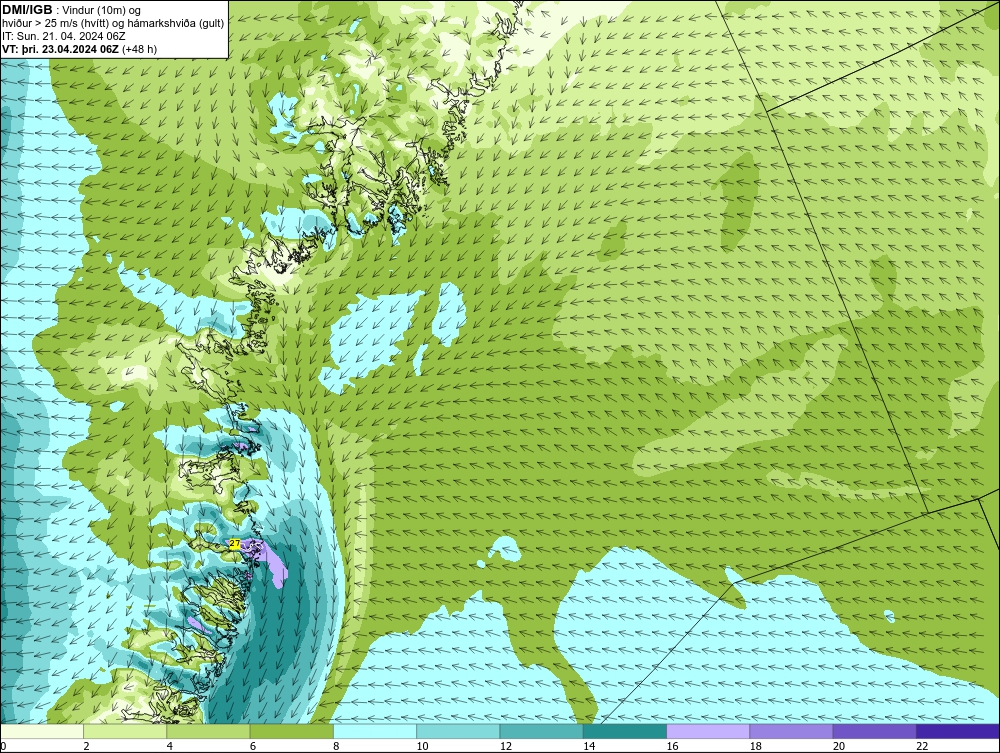
Task: Click the DMI/IGB title text
Action: [27, 10]
